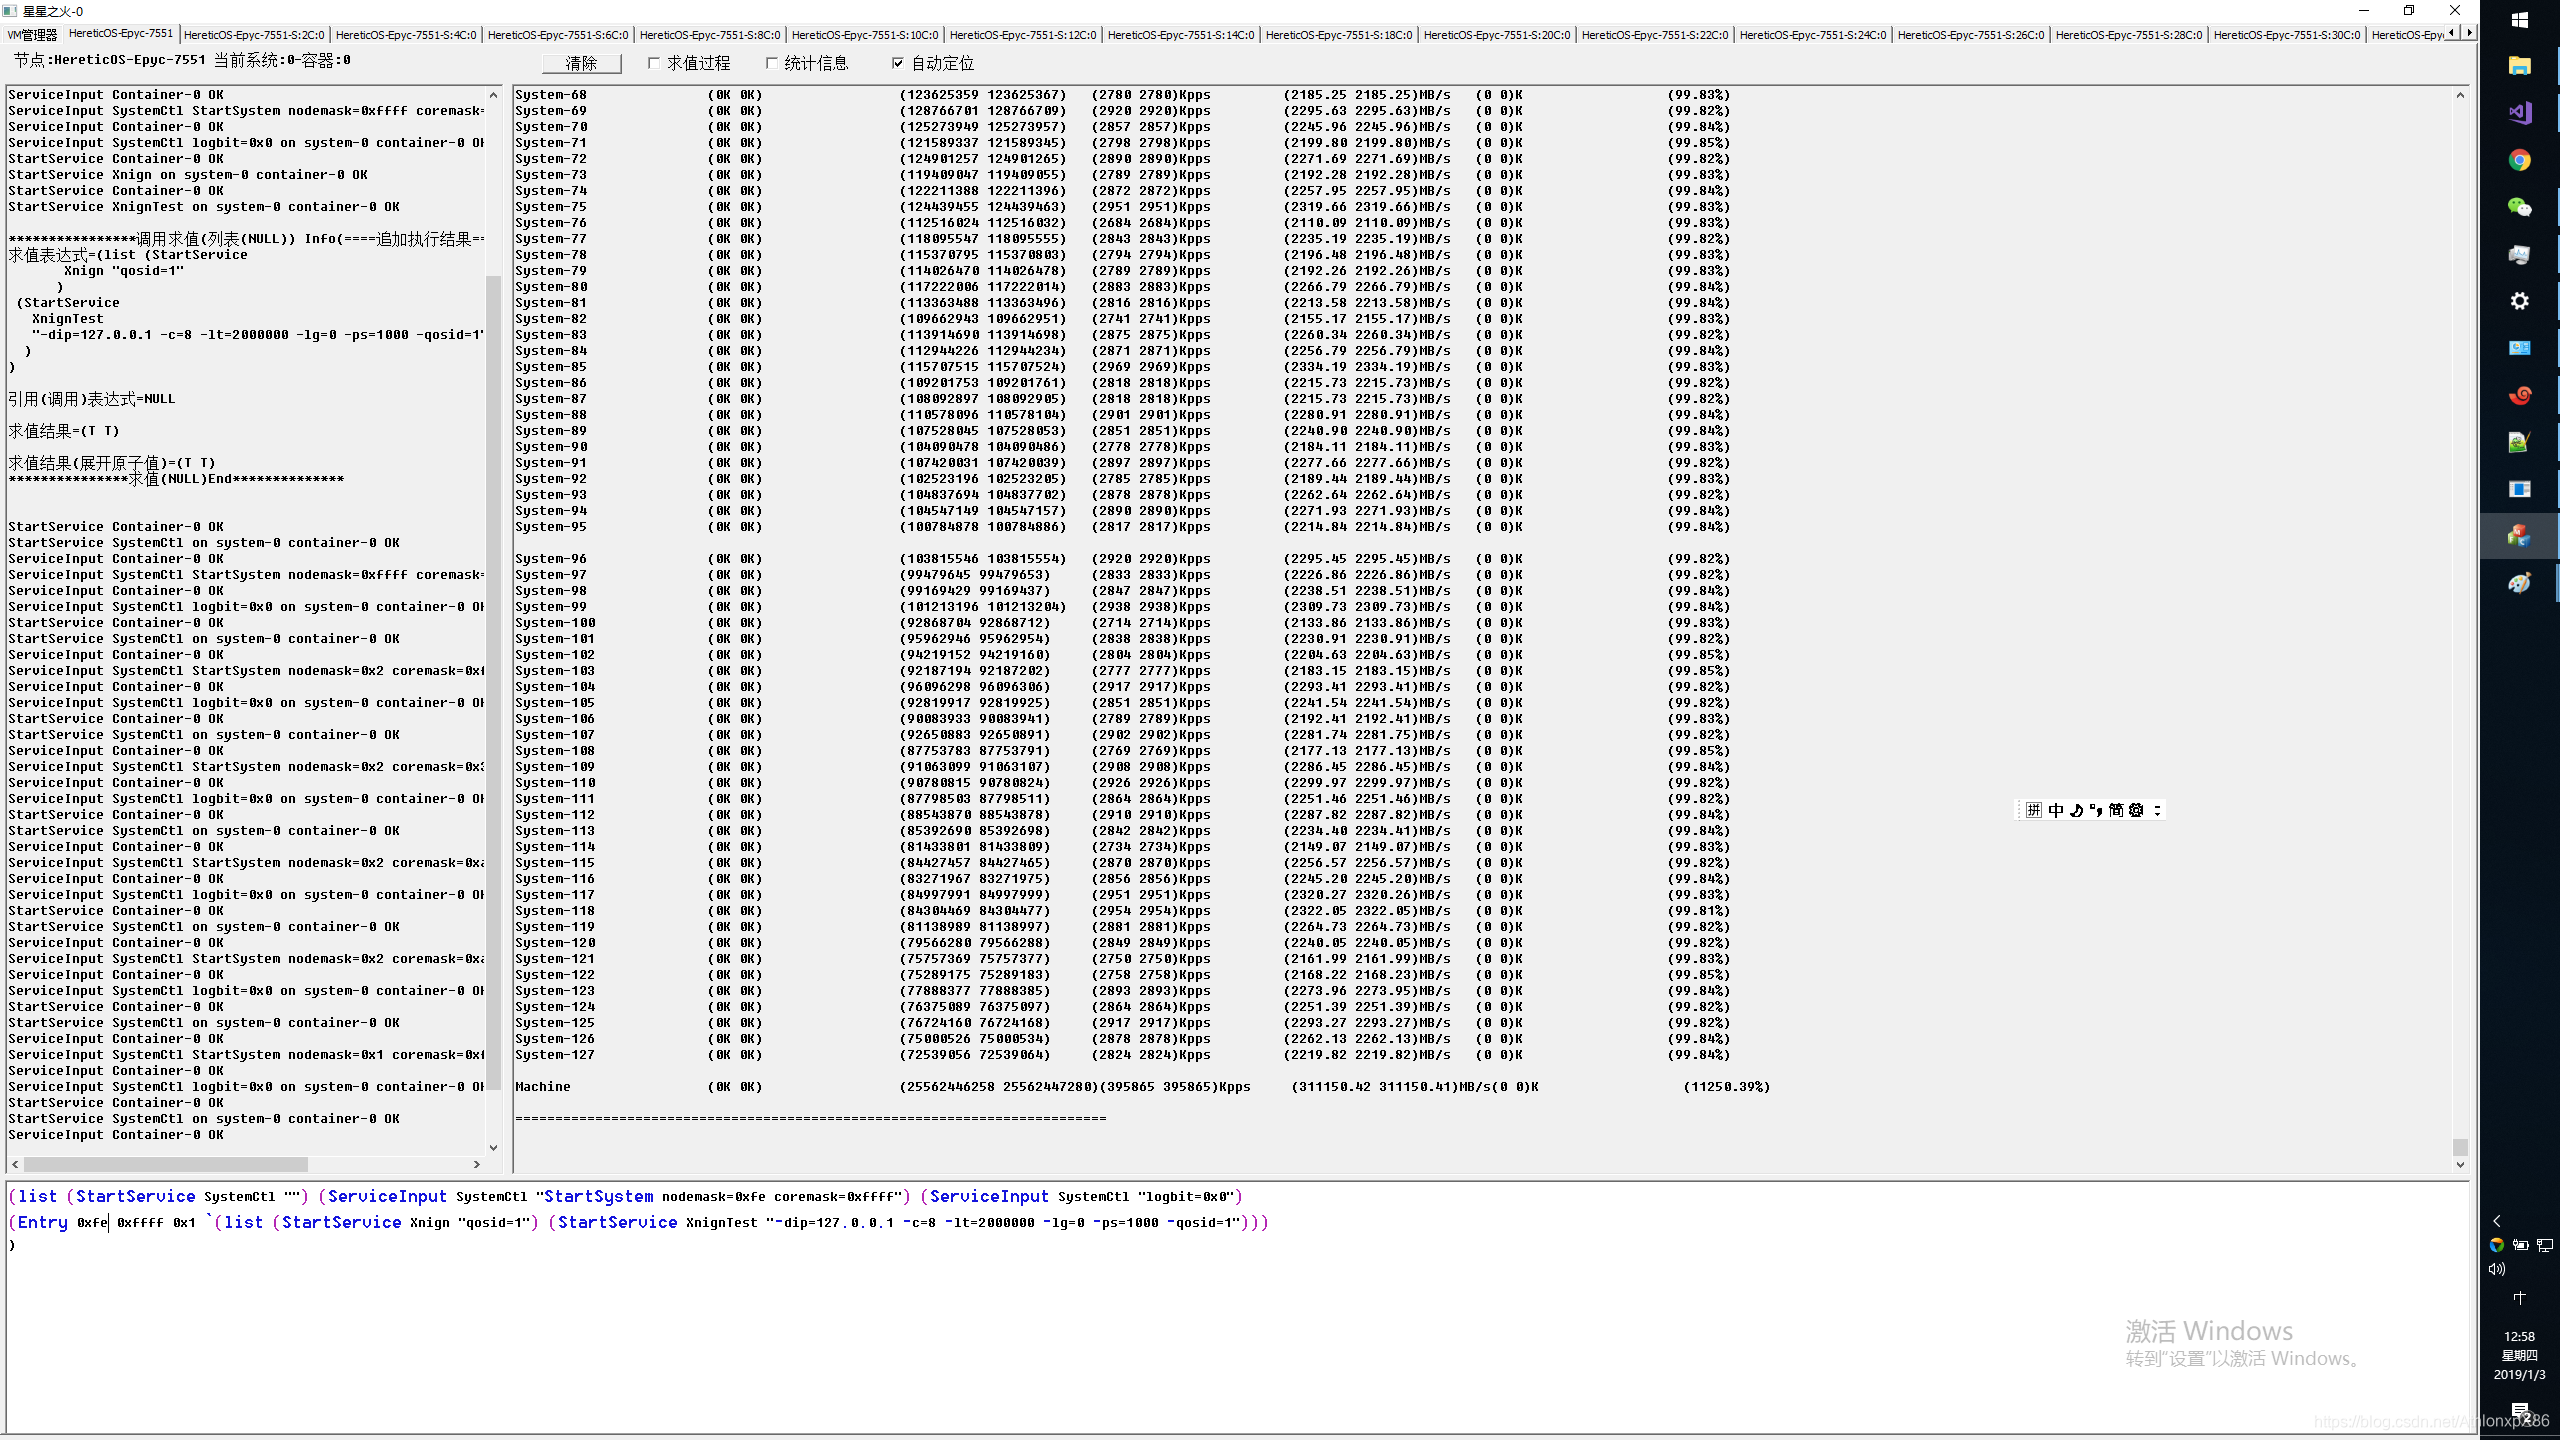Select the HereticOS-Epyc-7551-S:2C:0 tab
Screen dimensions: 2560x1440
[x=254, y=35]
